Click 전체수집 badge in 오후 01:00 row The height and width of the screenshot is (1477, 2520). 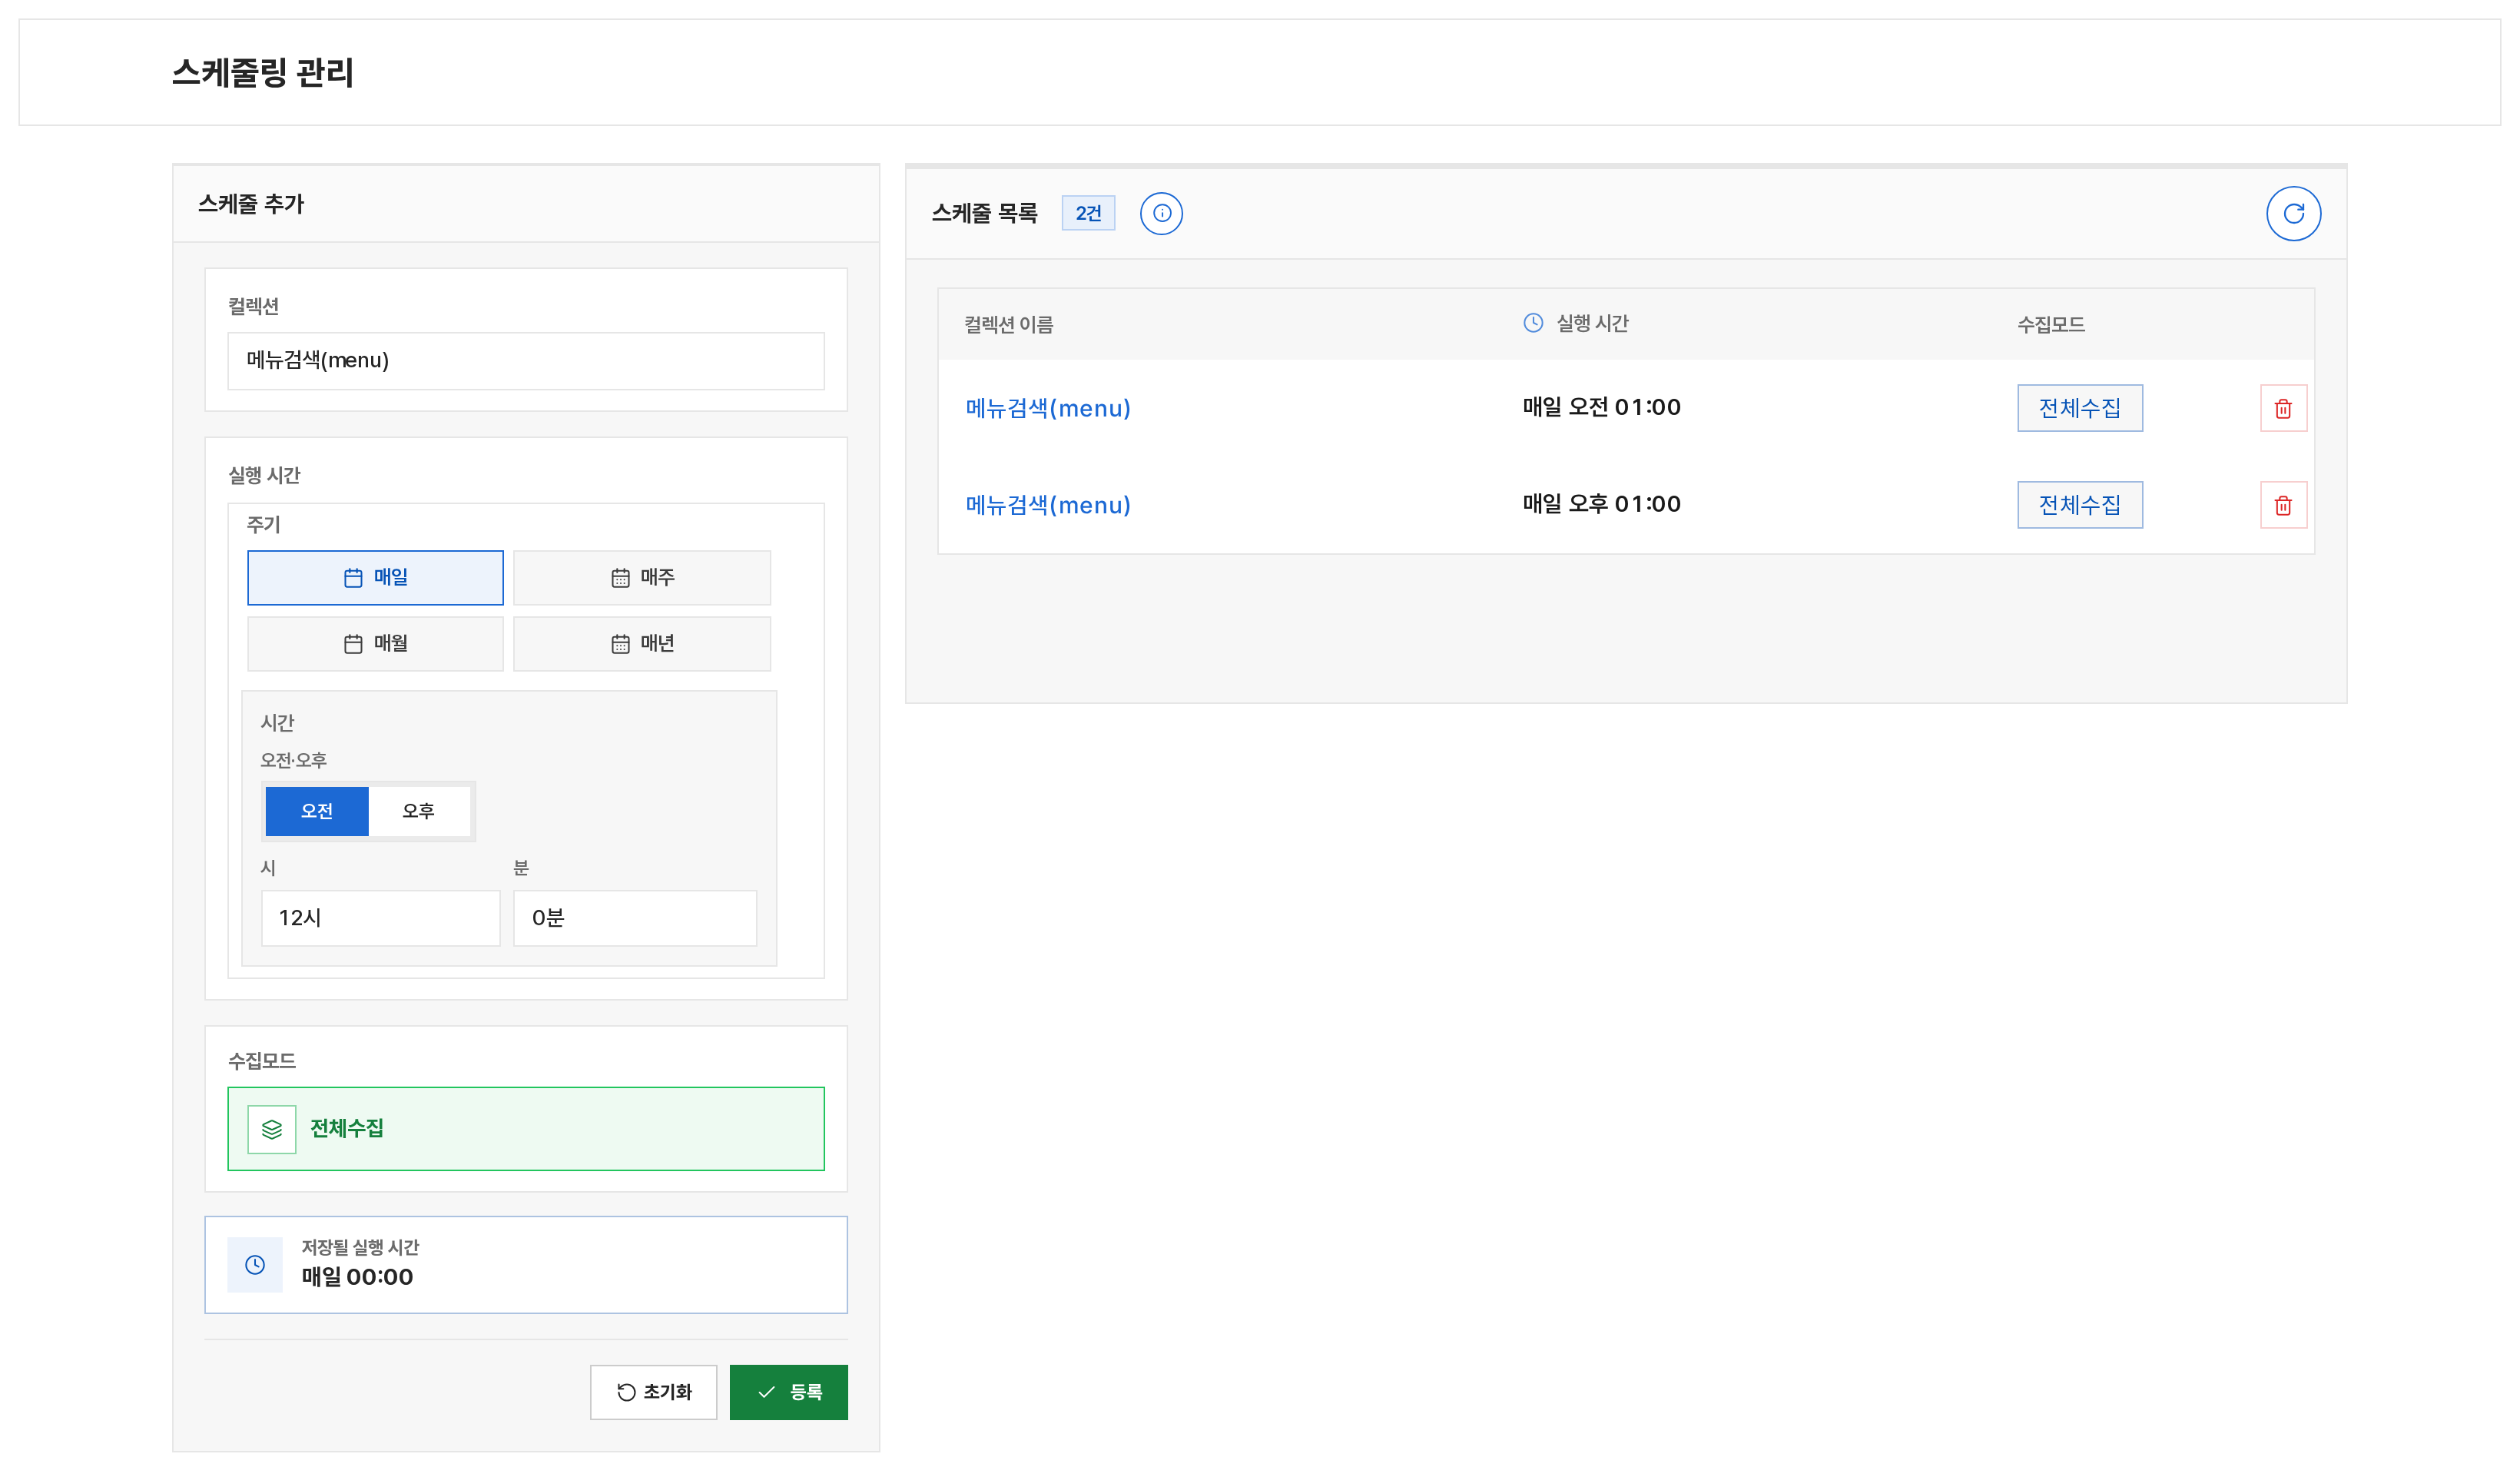pyautogui.click(x=2080, y=505)
